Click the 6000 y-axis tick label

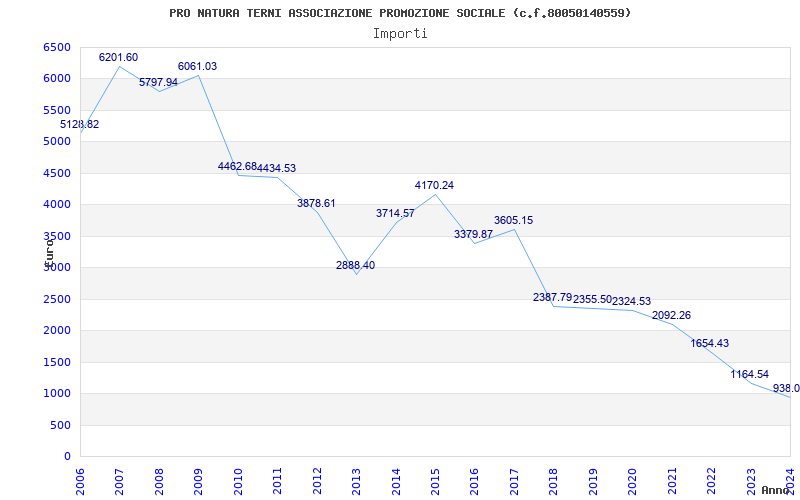[57, 79]
